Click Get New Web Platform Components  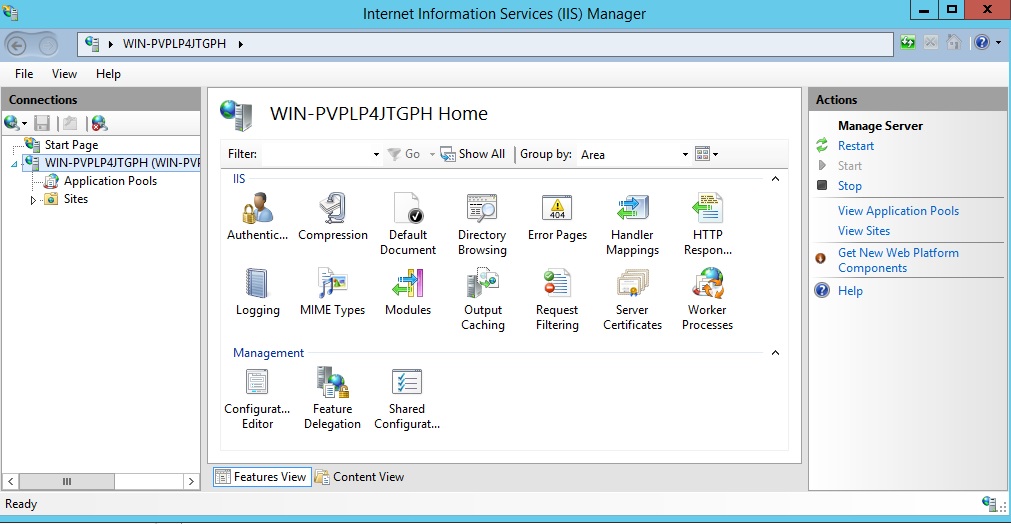point(898,260)
